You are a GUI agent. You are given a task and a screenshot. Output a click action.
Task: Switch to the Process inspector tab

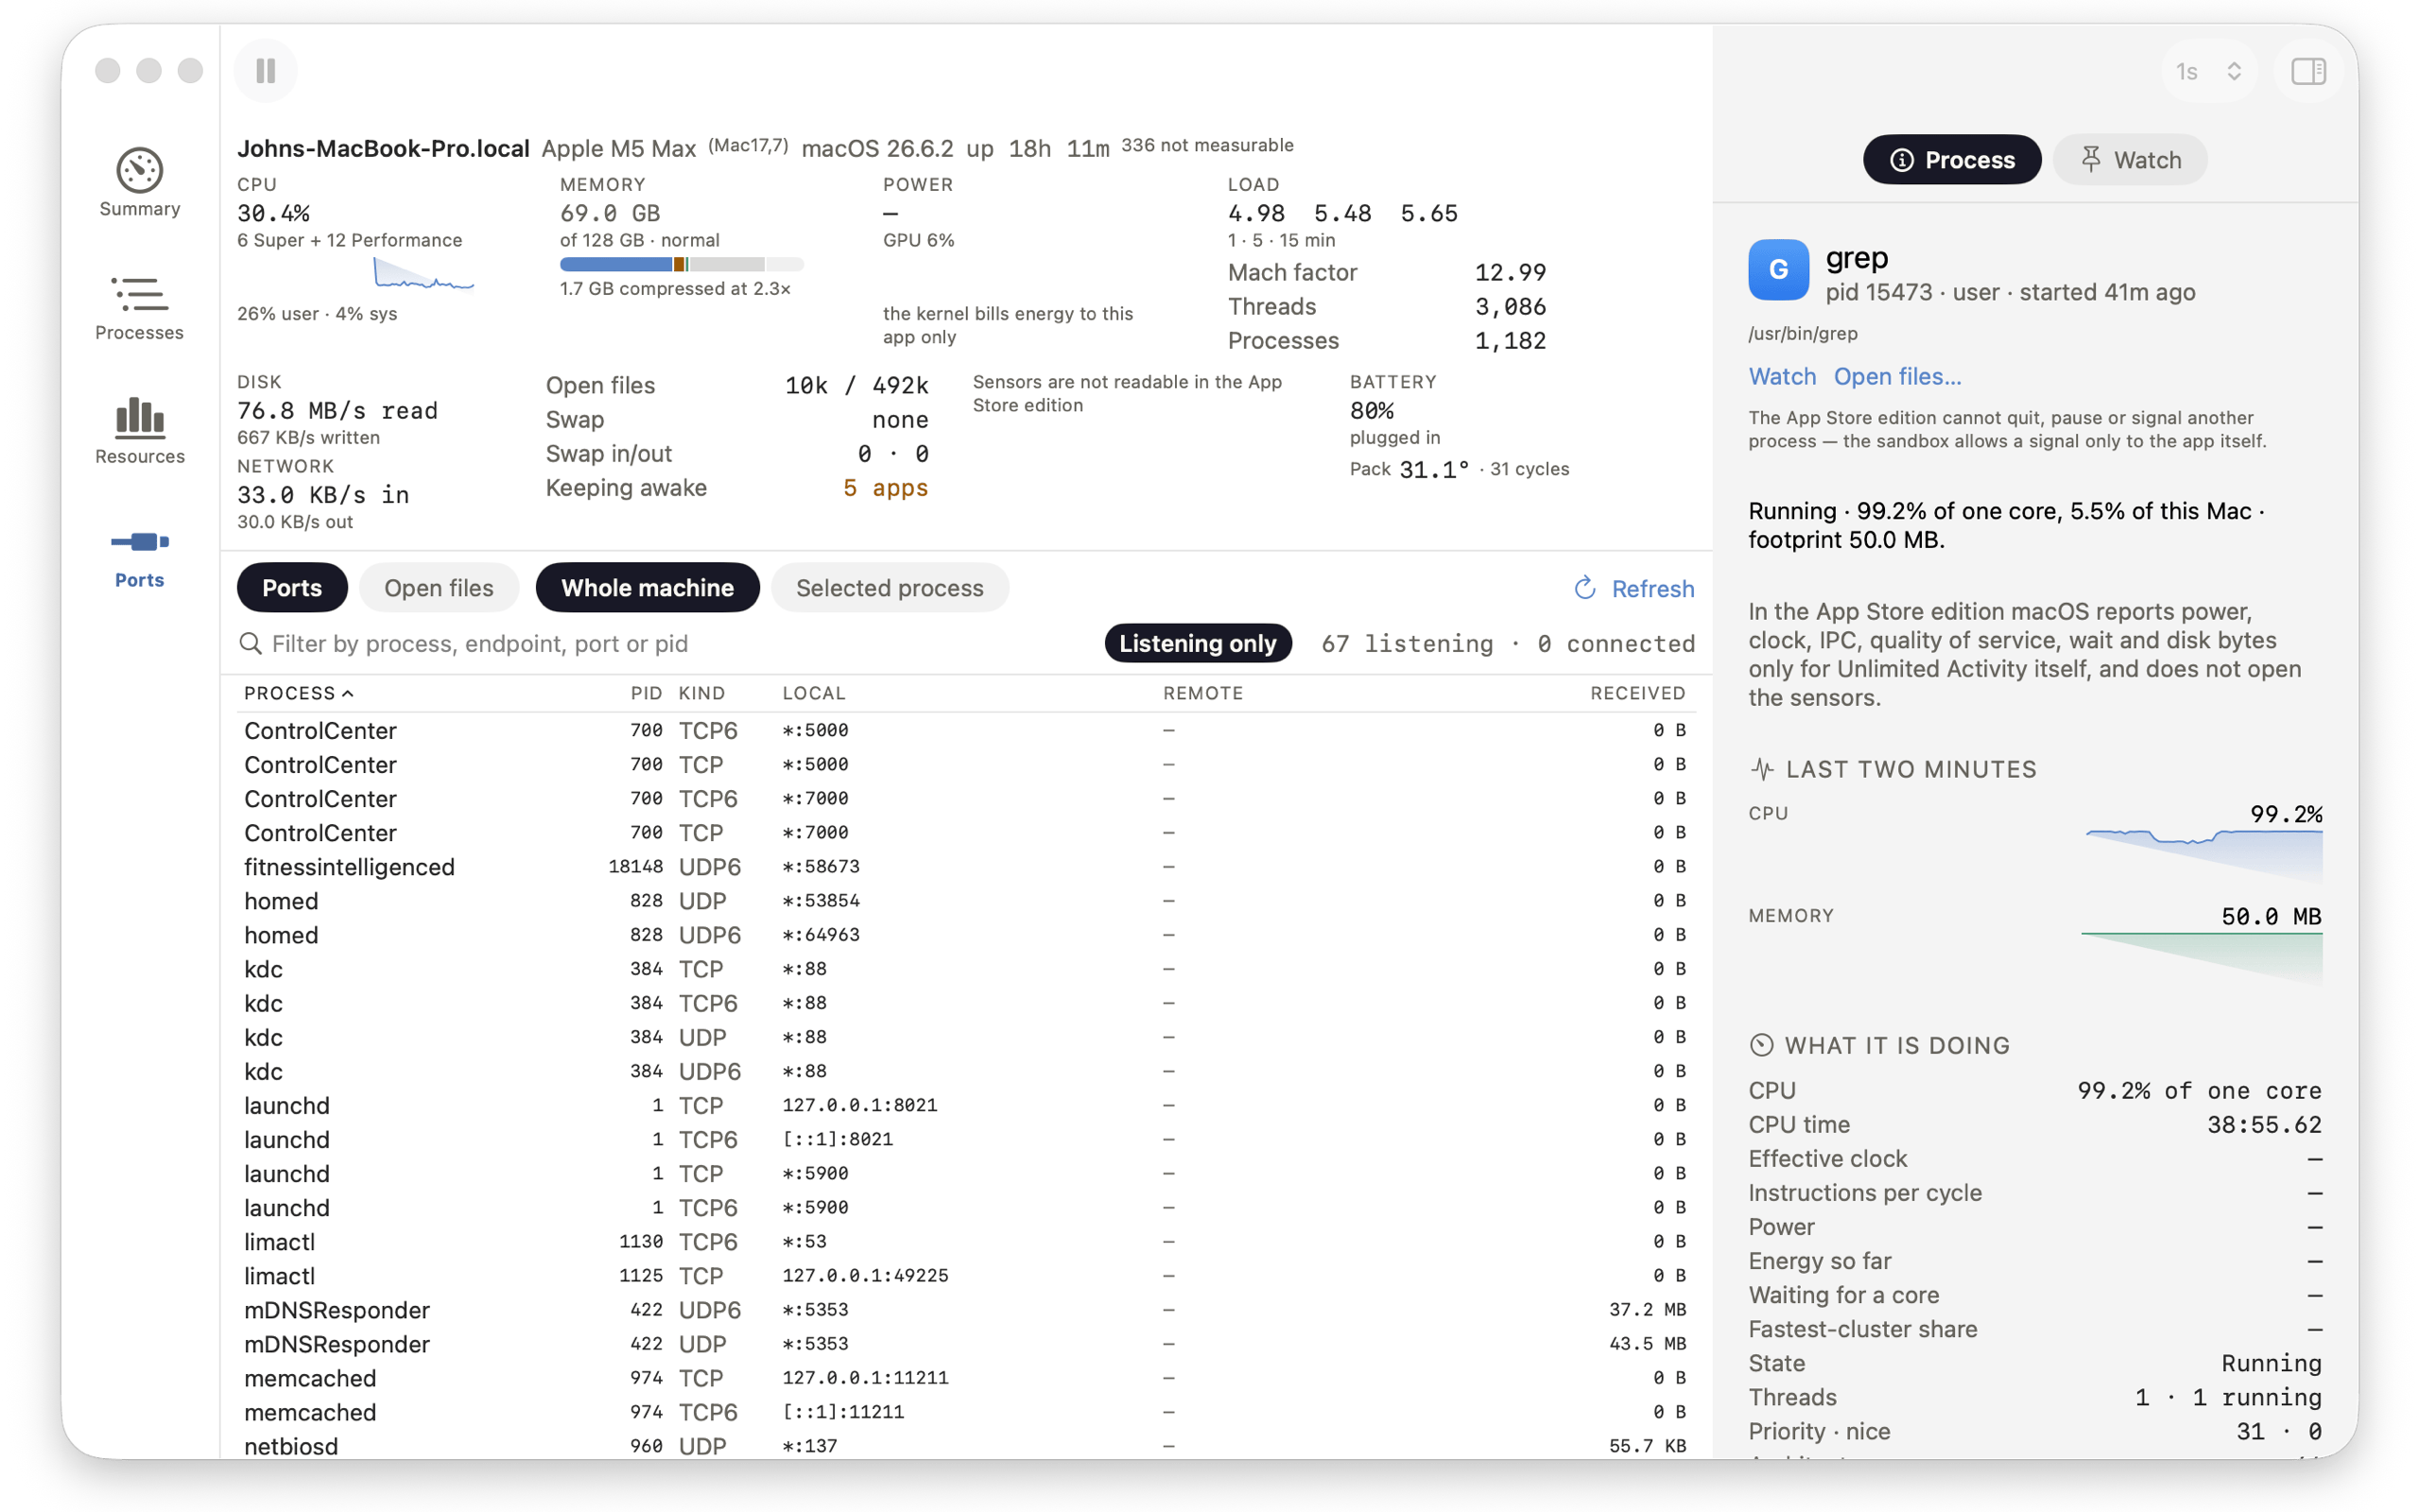[1952, 160]
